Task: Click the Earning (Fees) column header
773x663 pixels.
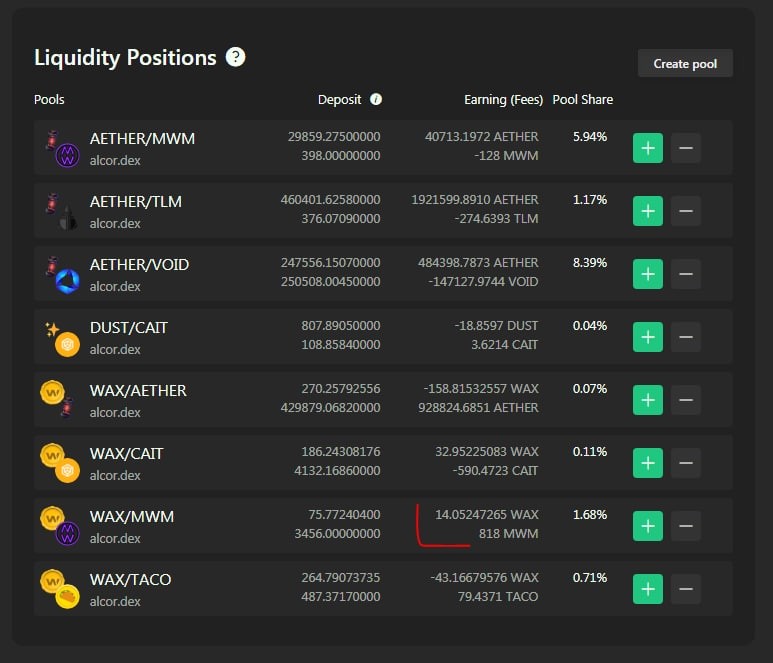Action: (503, 100)
